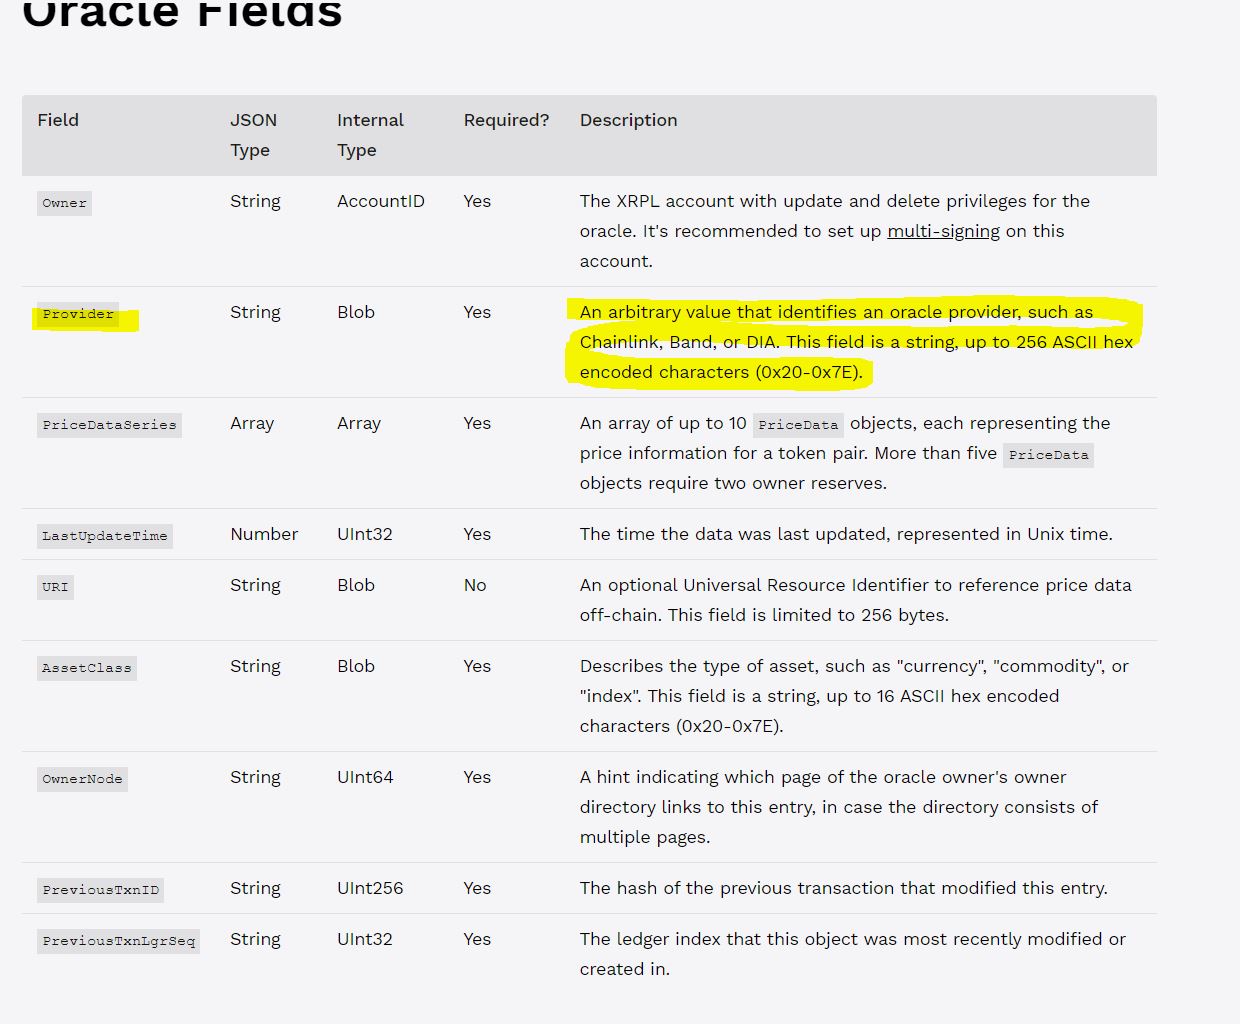Click AccountID internal type in Owner row

[381, 201]
